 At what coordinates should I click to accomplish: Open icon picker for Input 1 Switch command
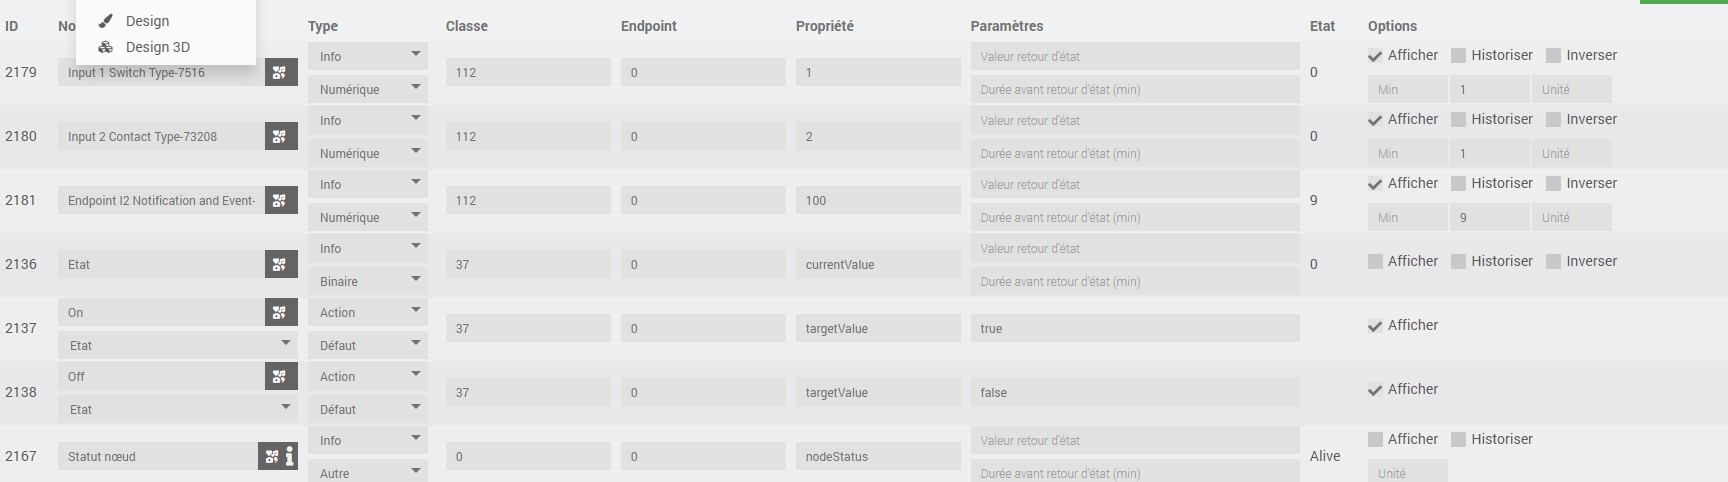(280, 72)
